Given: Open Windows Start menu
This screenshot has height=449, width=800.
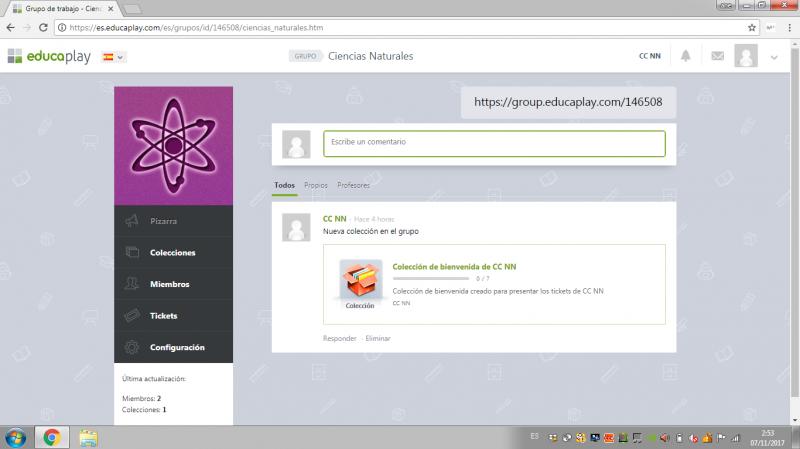Looking at the screenshot, I should [15, 438].
